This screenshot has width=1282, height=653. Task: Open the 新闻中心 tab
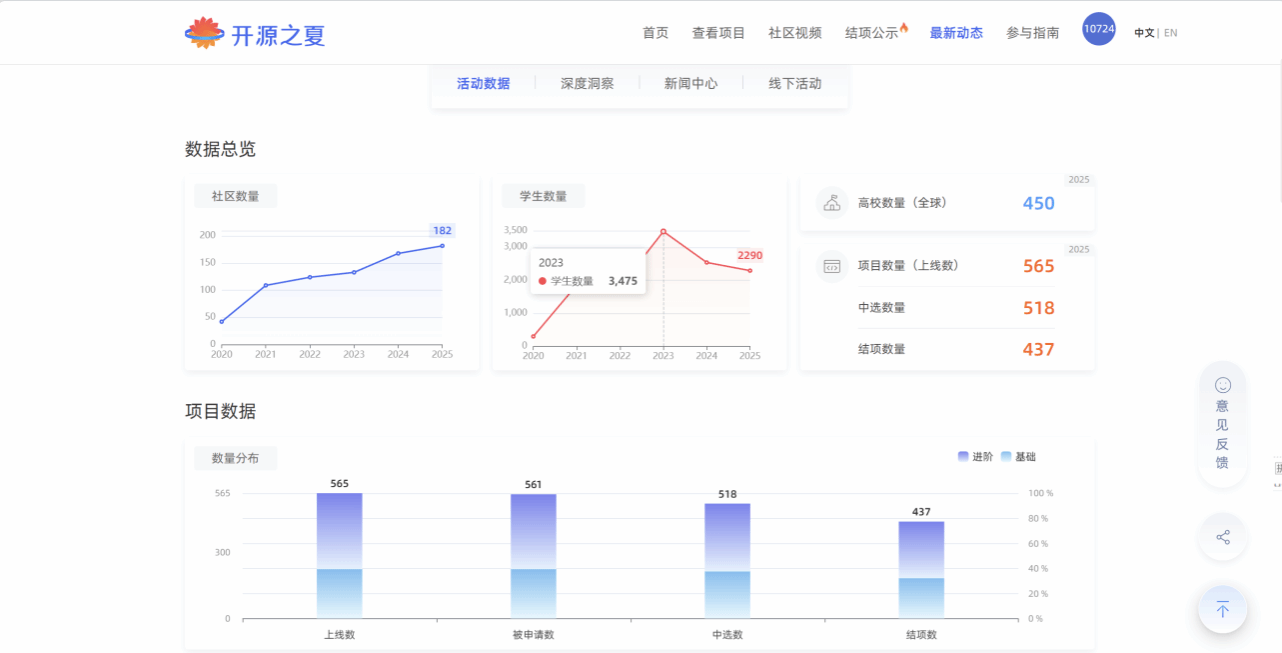point(690,84)
